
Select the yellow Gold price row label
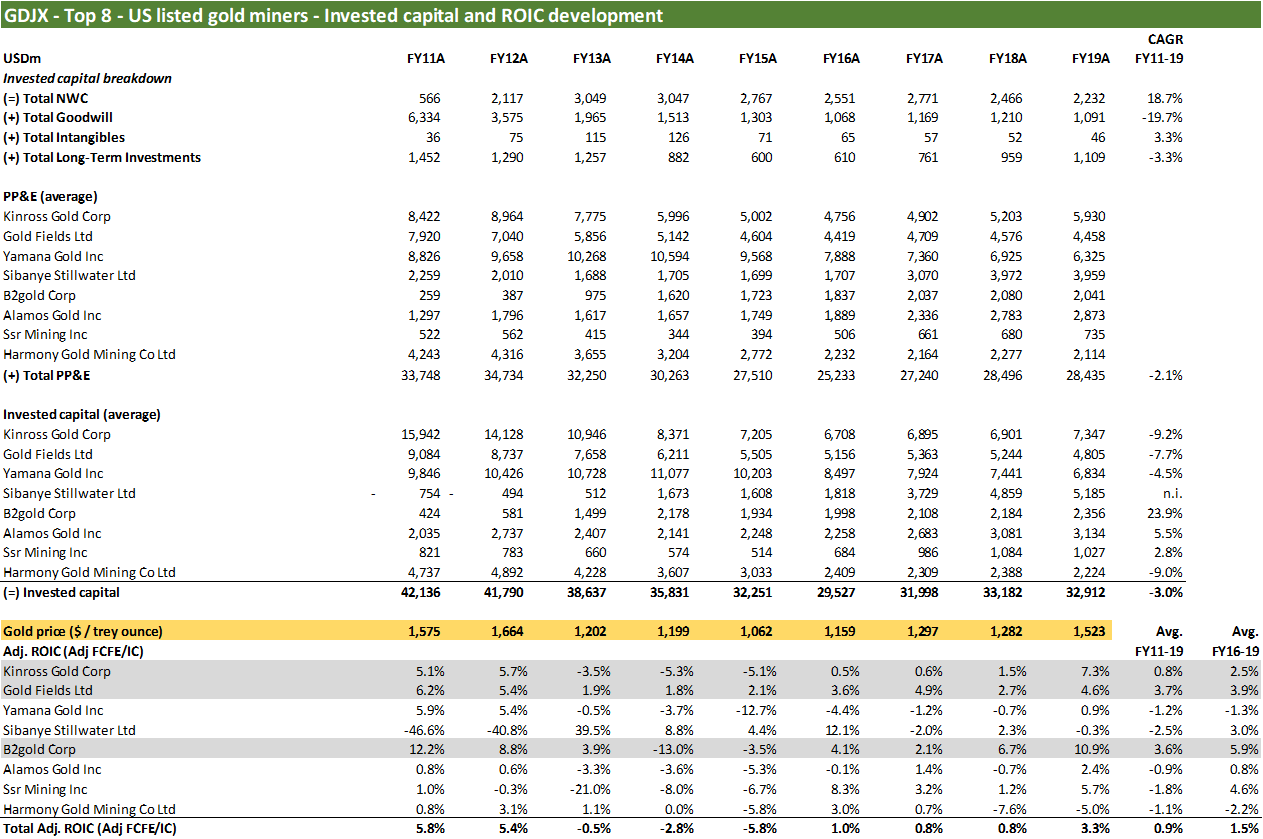coord(83,632)
